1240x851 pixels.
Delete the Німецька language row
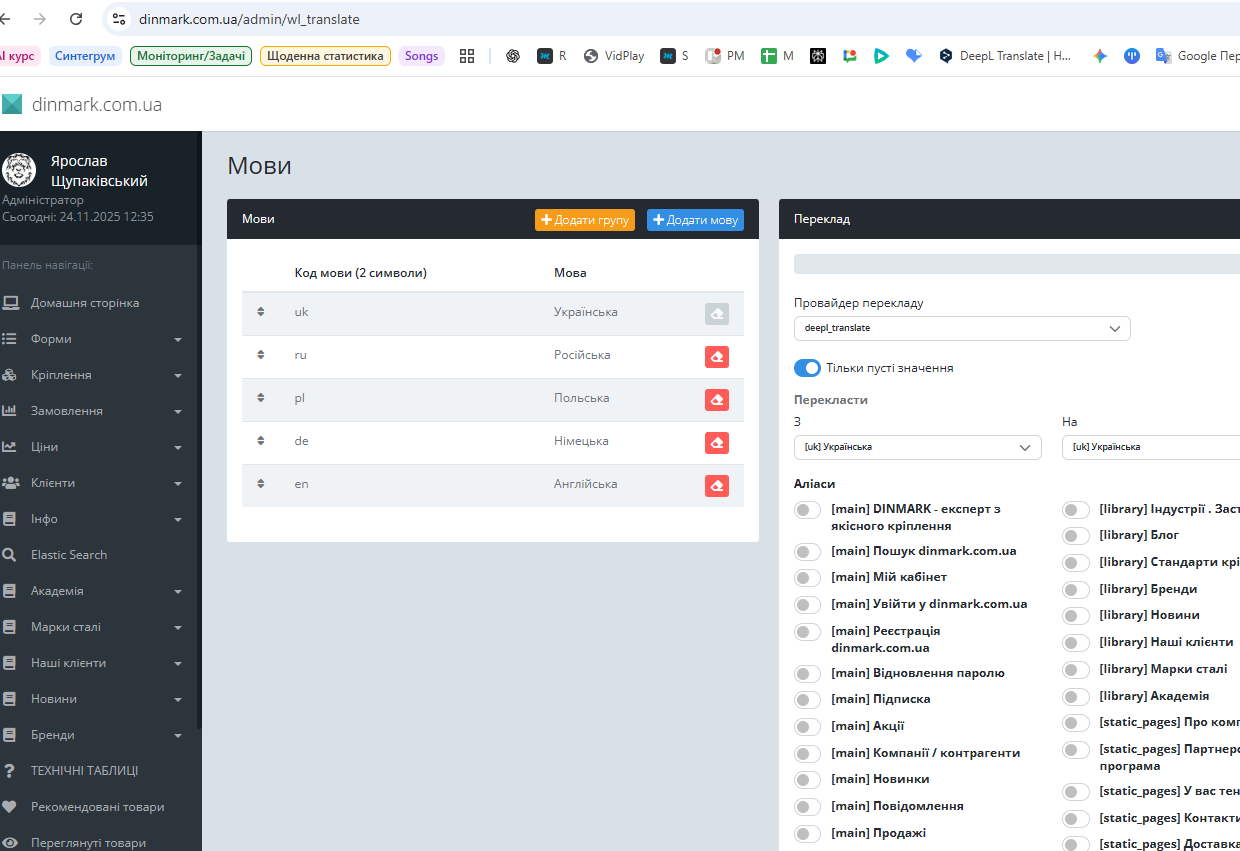click(716, 443)
